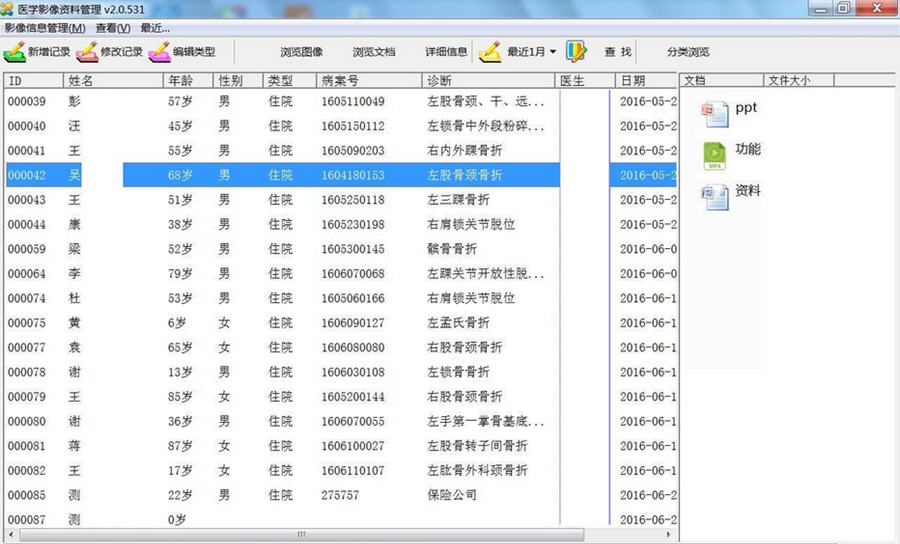Sort by the 医生 column header
This screenshot has height=544, width=900.
pos(585,81)
